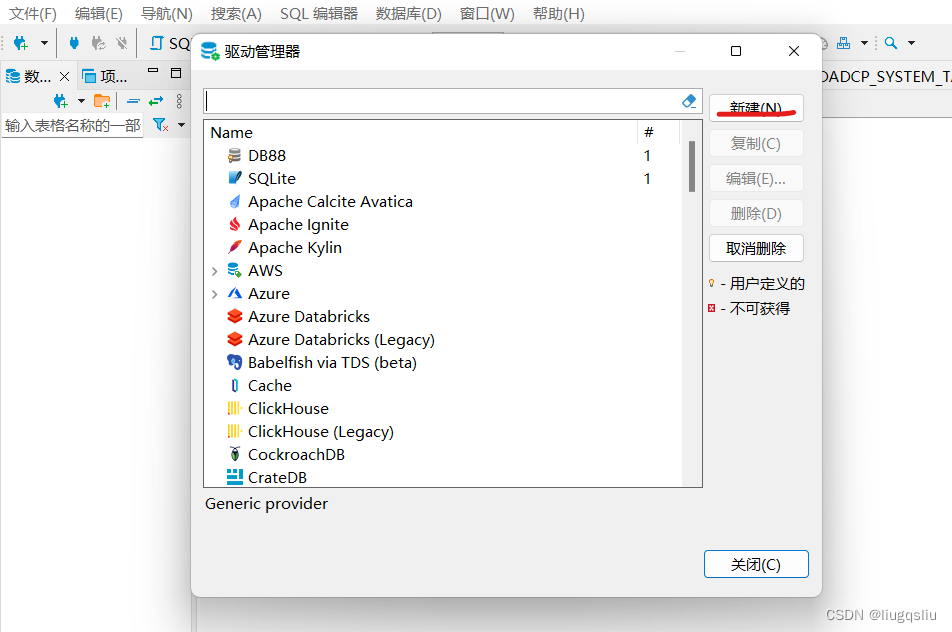Screen dimensions: 952x632
Task: Open the 编辑(E) menu
Action: (x=99, y=13)
